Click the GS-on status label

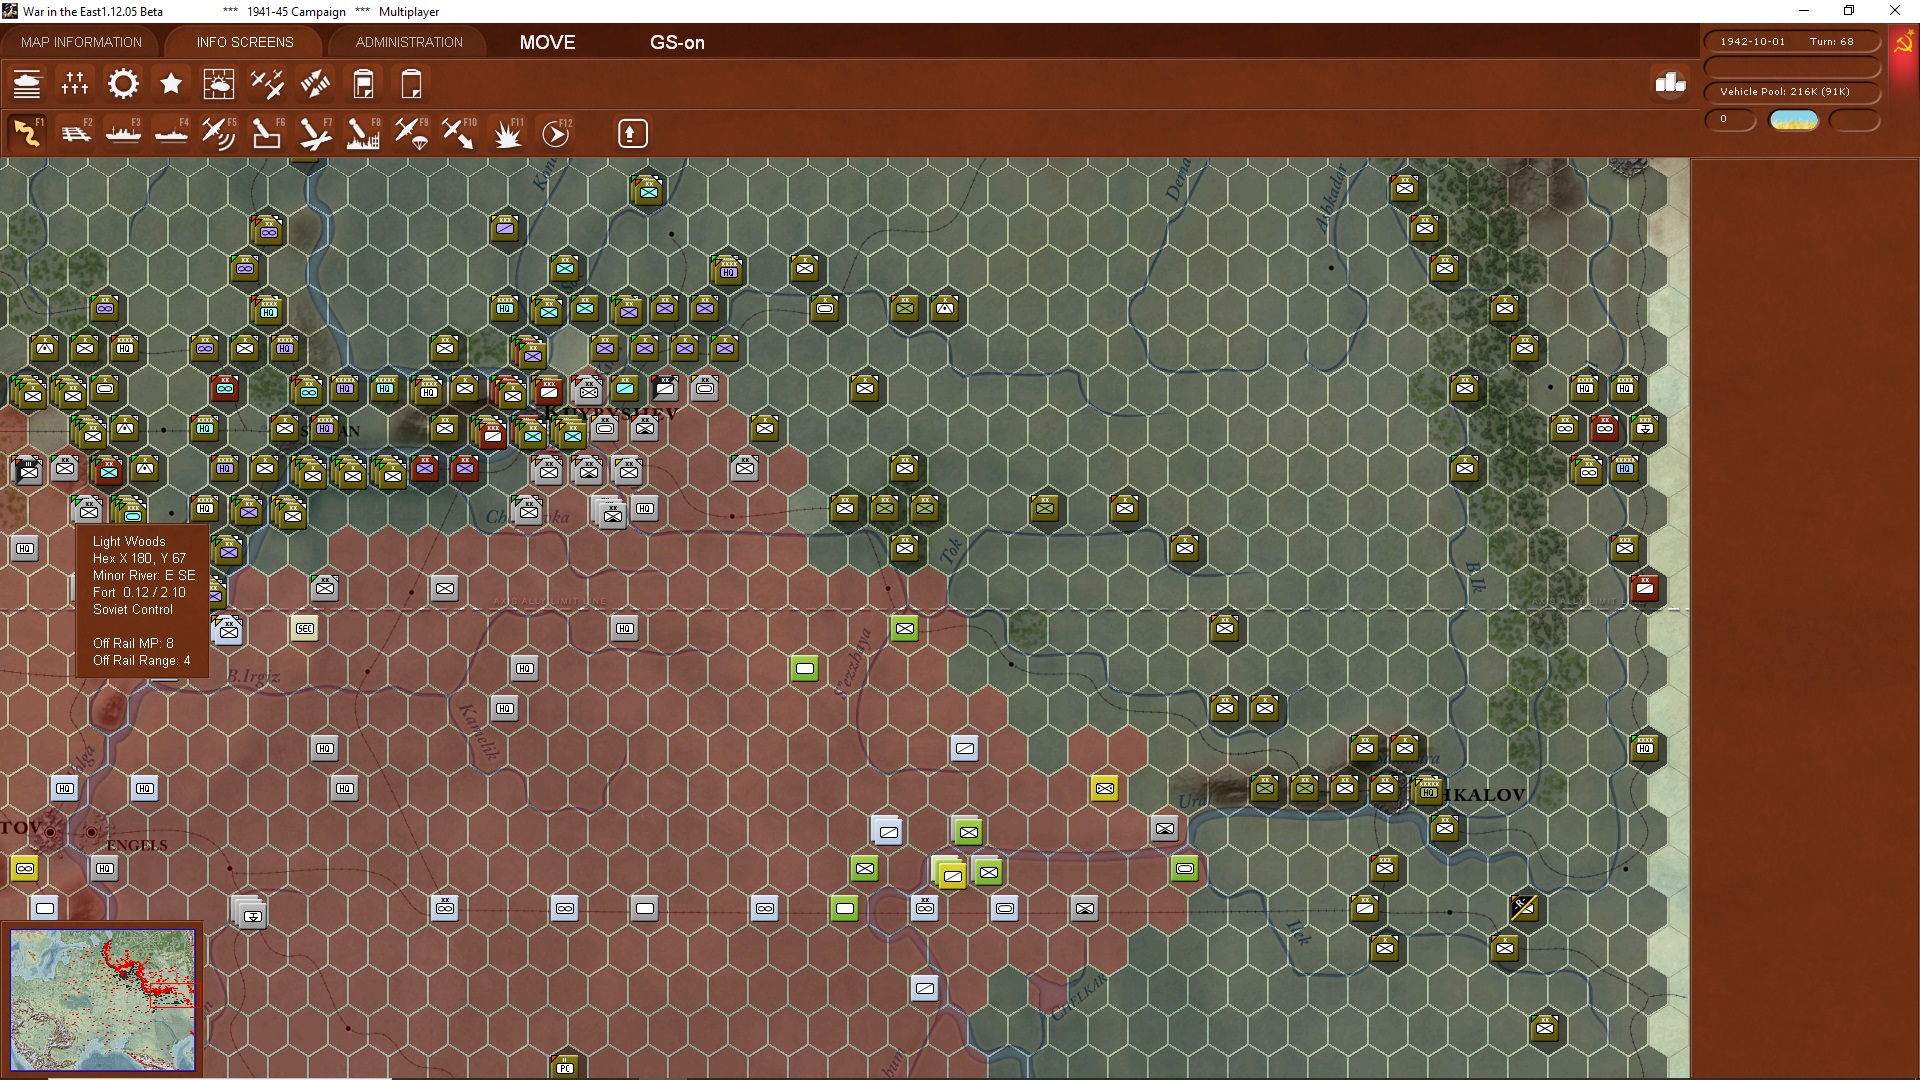point(677,43)
